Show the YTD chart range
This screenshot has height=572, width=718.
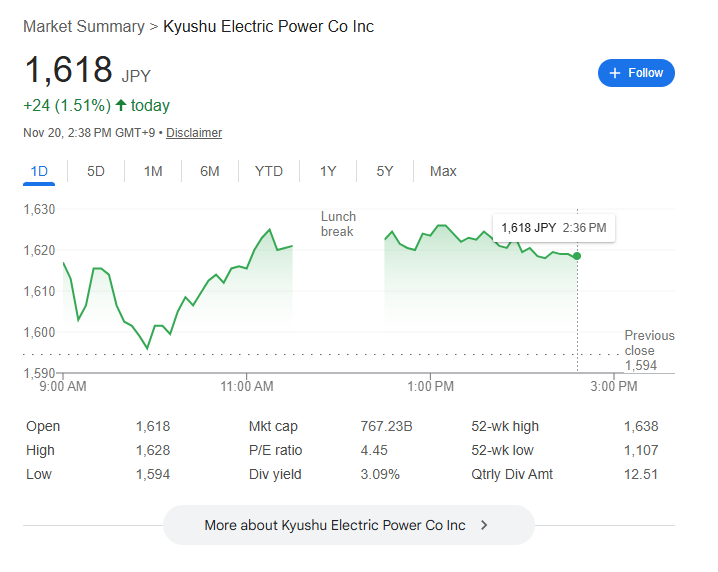[x=269, y=171]
